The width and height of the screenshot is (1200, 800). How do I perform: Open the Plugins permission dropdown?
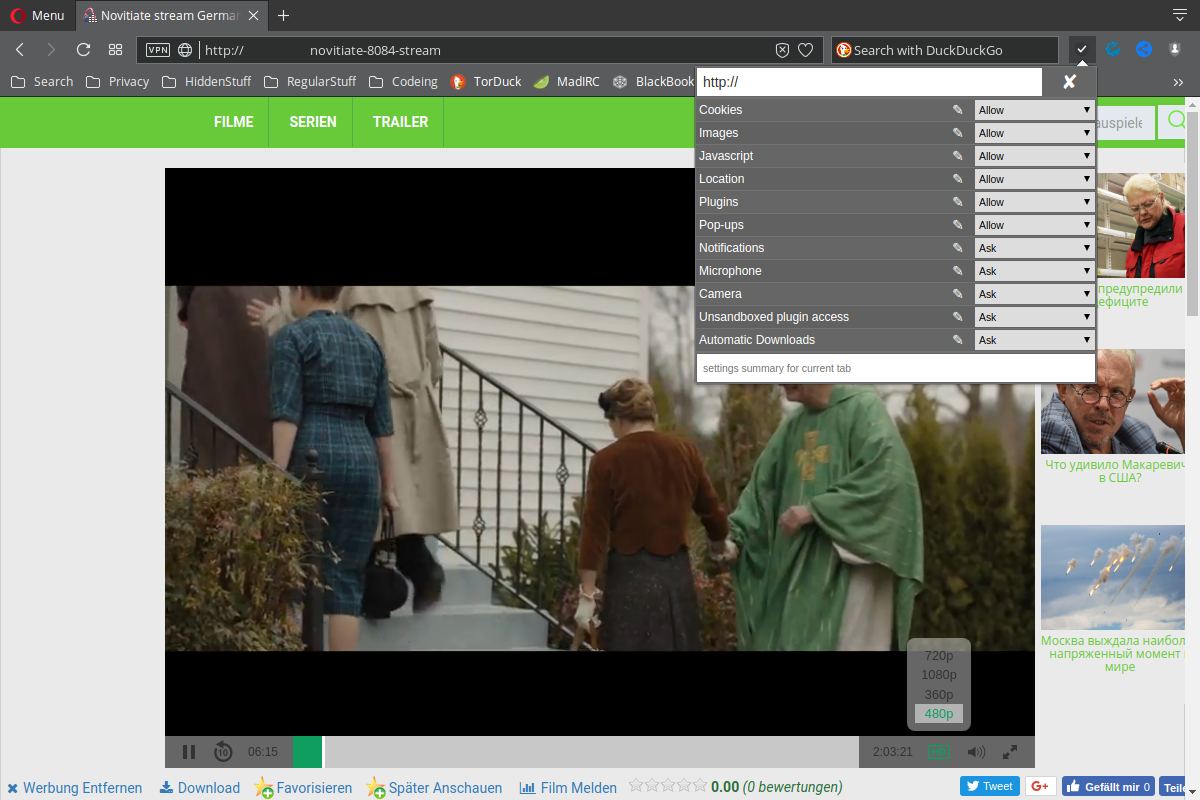click(1035, 202)
